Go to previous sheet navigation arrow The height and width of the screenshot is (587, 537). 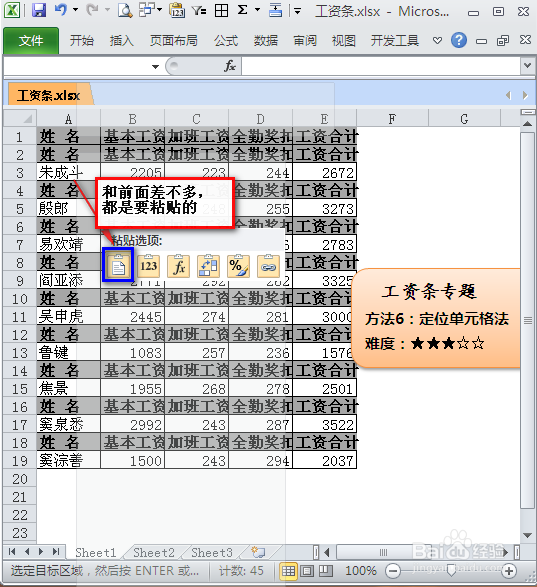27,551
